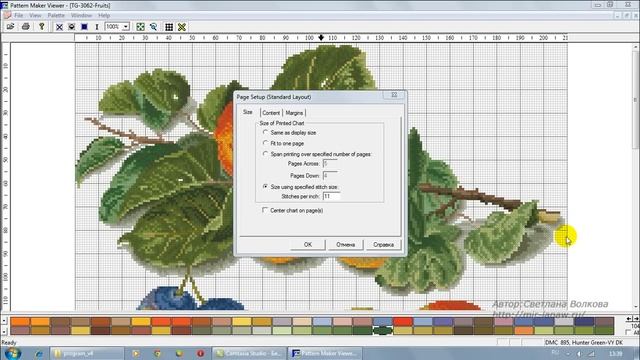640x360 pixels.
Task: Click the green fit-to-window toolbar icon
Action: (140, 27)
